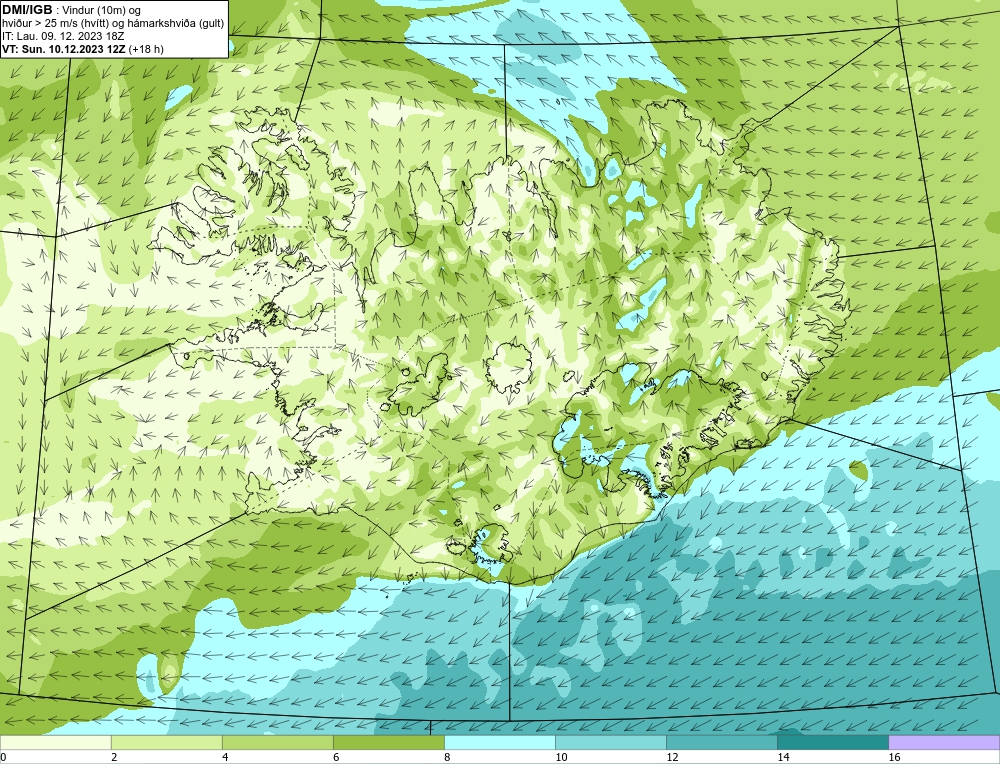The image size is (1000, 764).
Task: Click the legend label '16'
Action: (894, 757)
